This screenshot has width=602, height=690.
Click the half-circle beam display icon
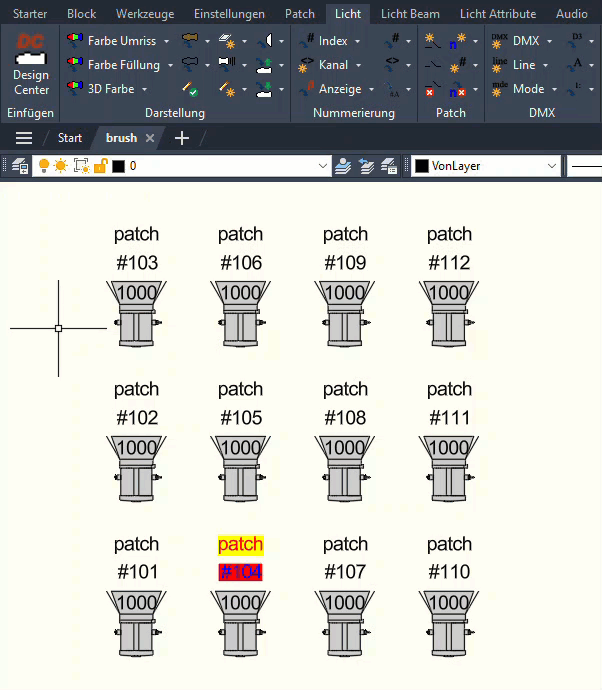coord(265,40)
